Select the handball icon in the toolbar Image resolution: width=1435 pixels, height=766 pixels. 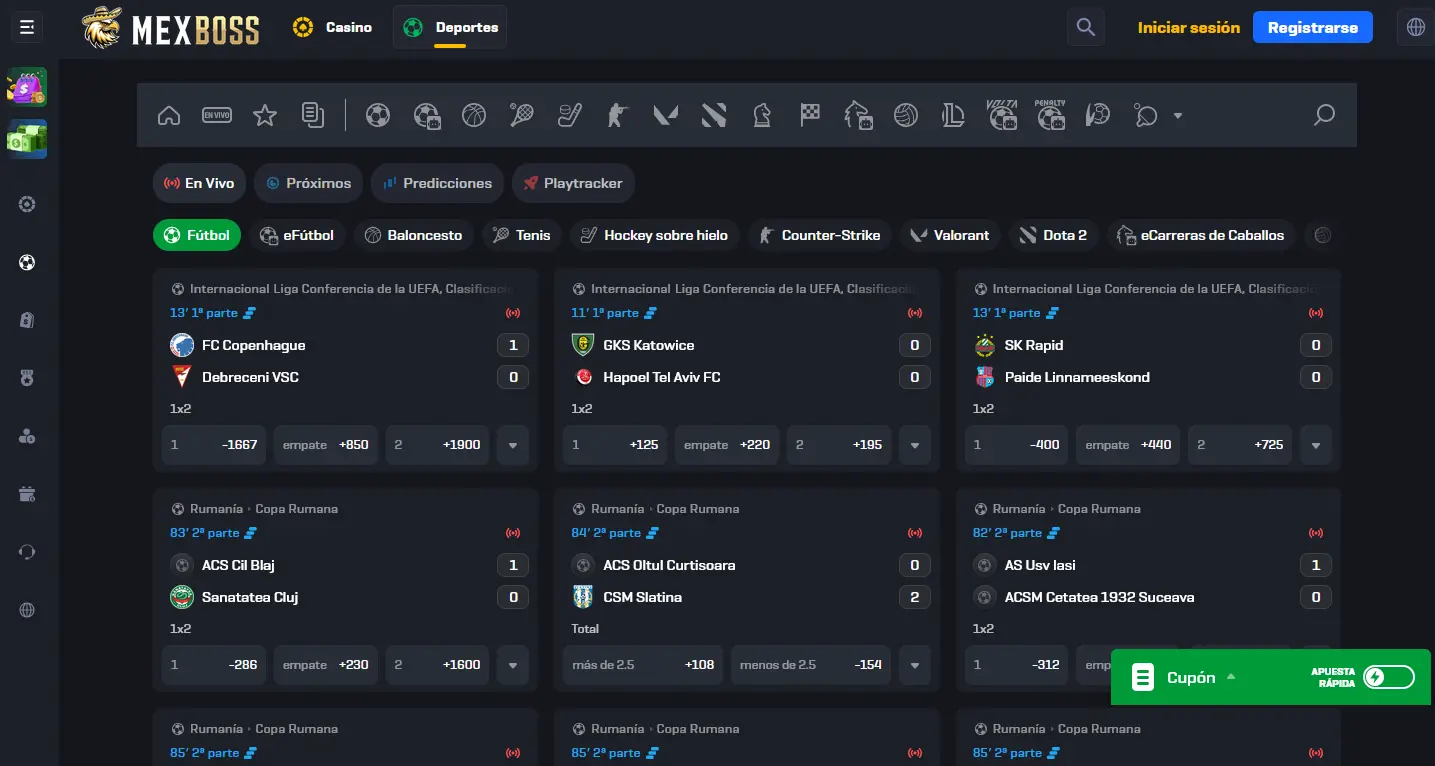click(1098, 116)
